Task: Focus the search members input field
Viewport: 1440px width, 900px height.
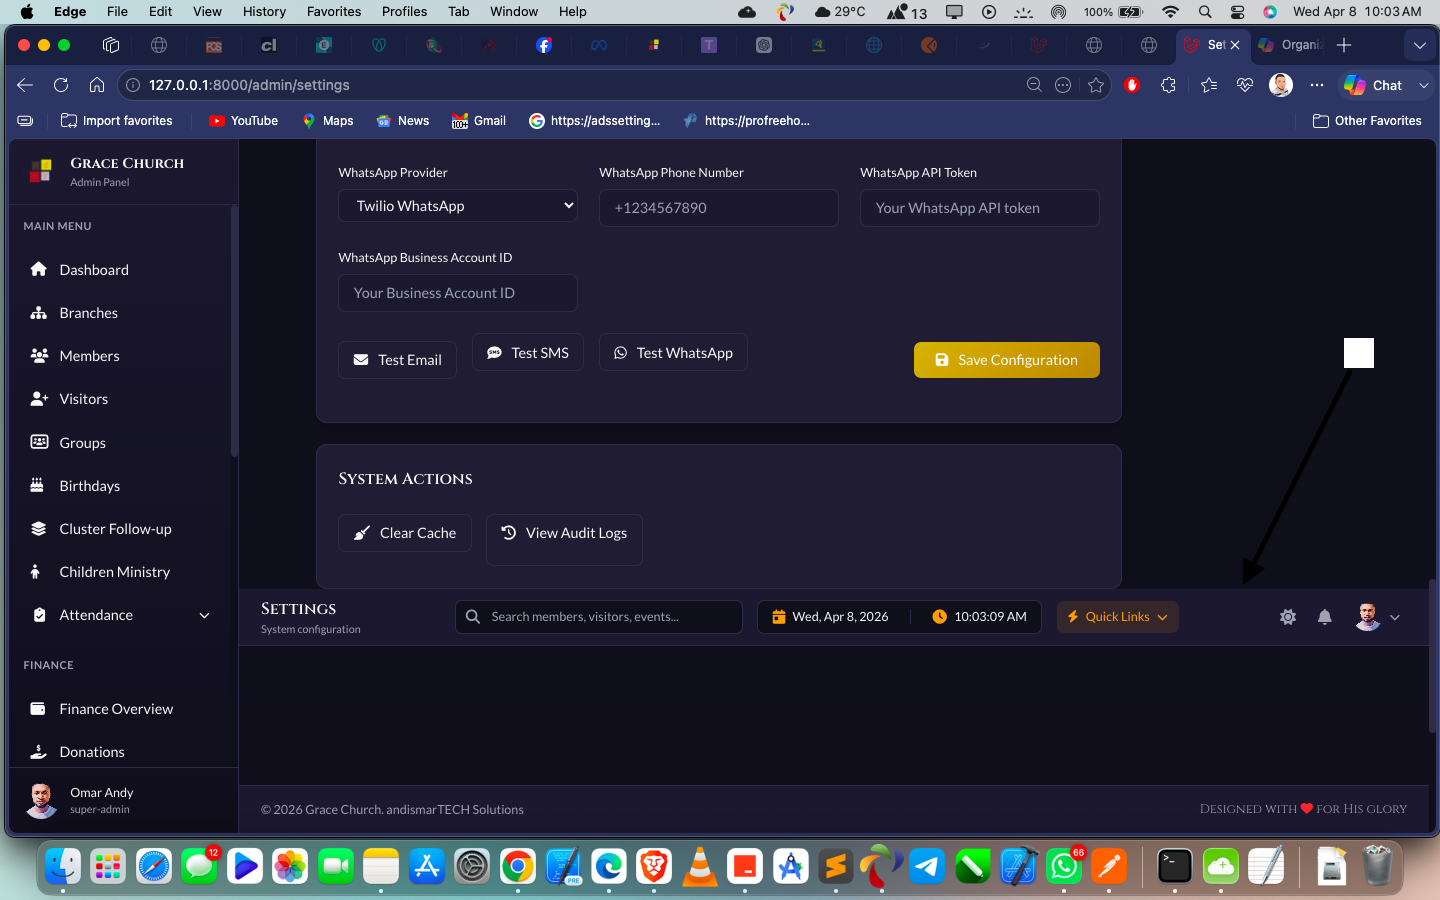Action: [610, 617]
